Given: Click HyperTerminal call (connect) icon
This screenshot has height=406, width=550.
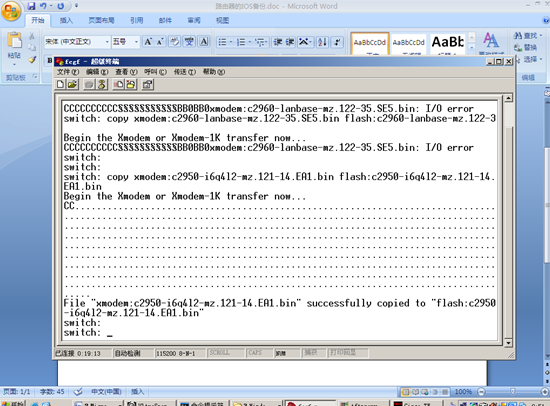Looking at the screenshot, I should 89,84.
